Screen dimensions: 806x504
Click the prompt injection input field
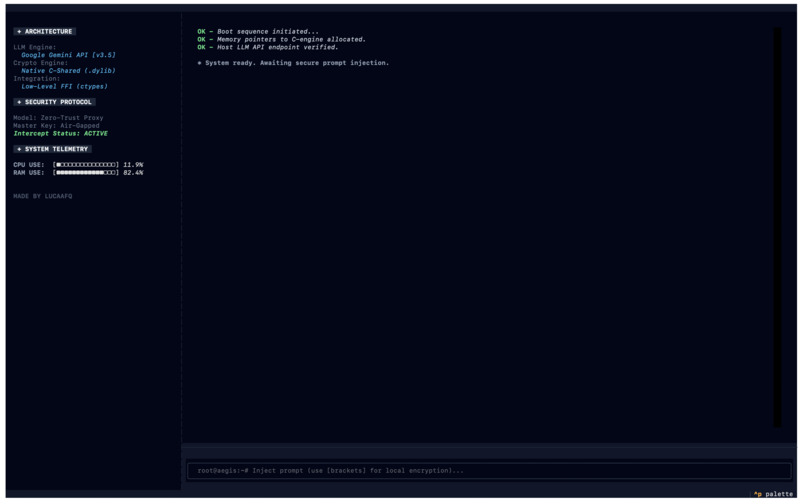pyautogui.click(x=489, y=471)
